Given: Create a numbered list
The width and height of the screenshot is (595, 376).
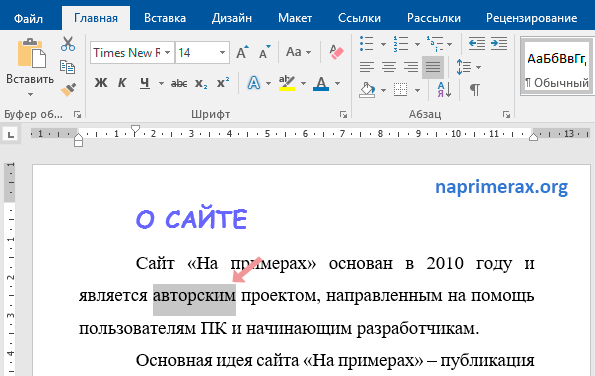Looking at the screenshot, I should pos(401,44).
